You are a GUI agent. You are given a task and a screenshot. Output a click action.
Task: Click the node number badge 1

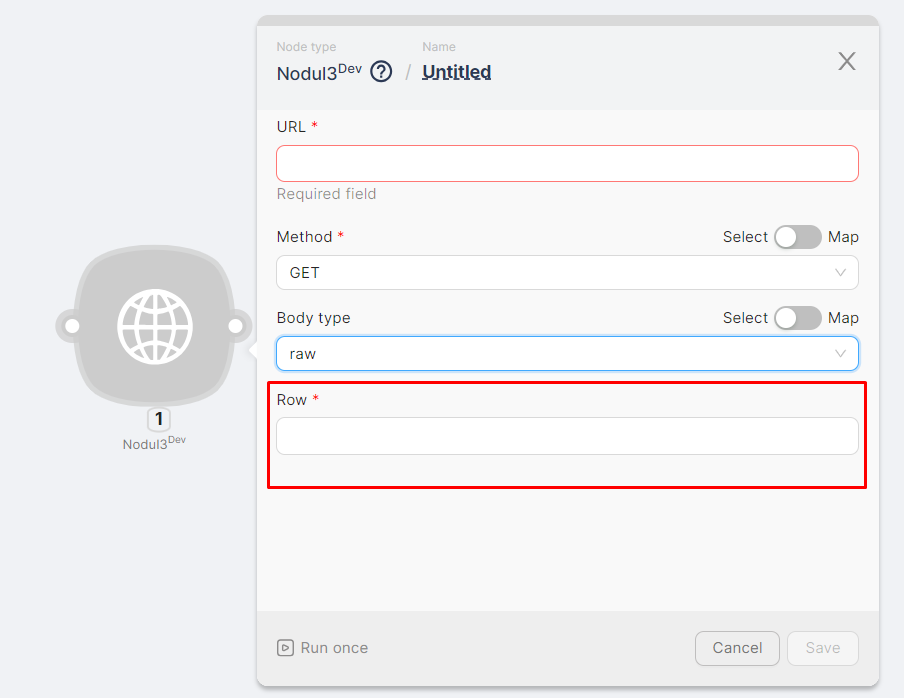click(158, 419)
